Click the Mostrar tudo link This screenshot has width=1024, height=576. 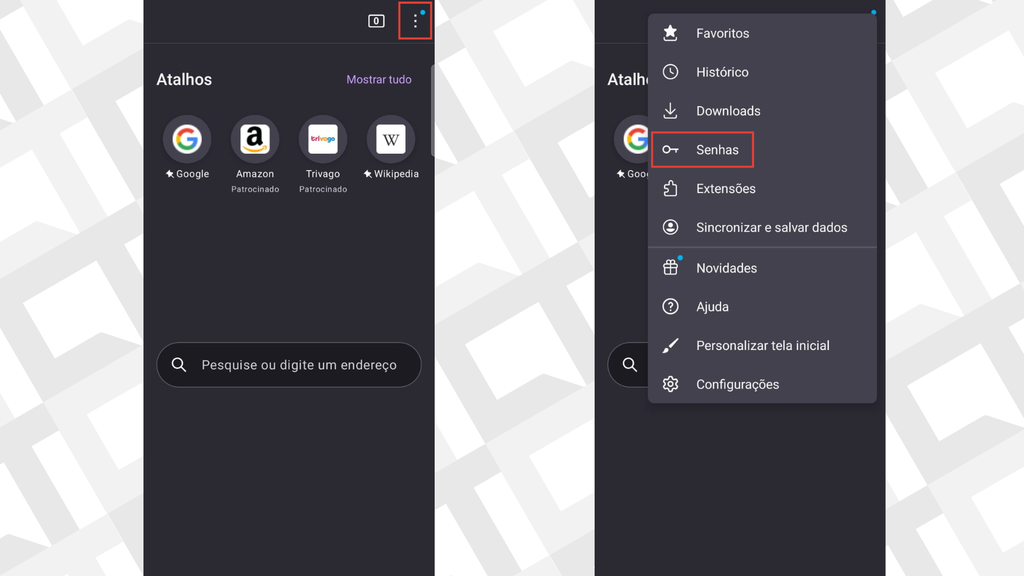tap(379, 79)
